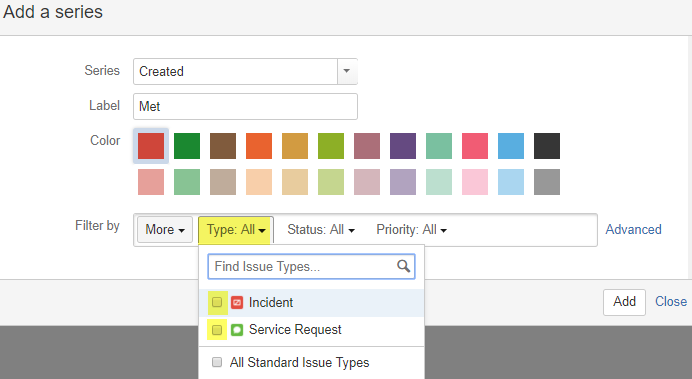Image resolution: width=692 pixels, height=379 pixels.
Task: Tick the Service Request checkbox
Action: click(217, 330)
